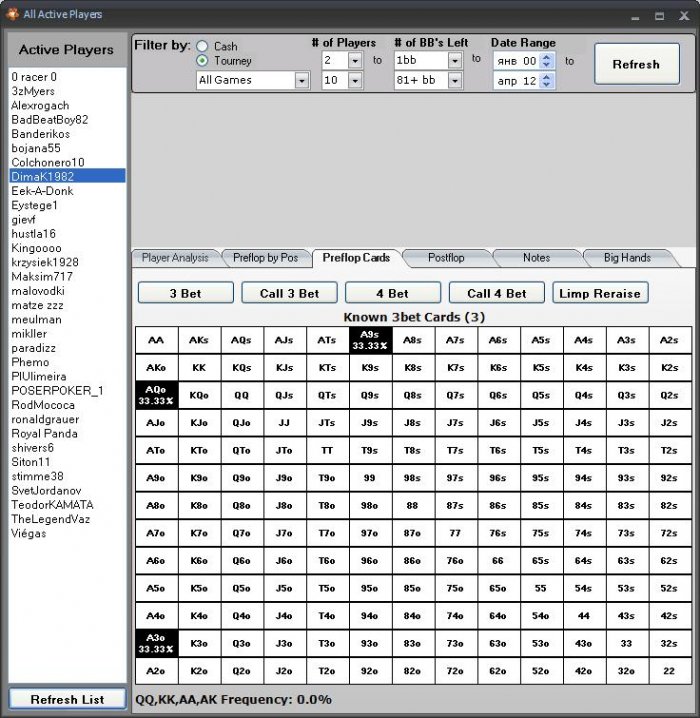This screenshot has width=700, height=718.
Task: Select player Royal Panda
Action: (x=67, y=433)
